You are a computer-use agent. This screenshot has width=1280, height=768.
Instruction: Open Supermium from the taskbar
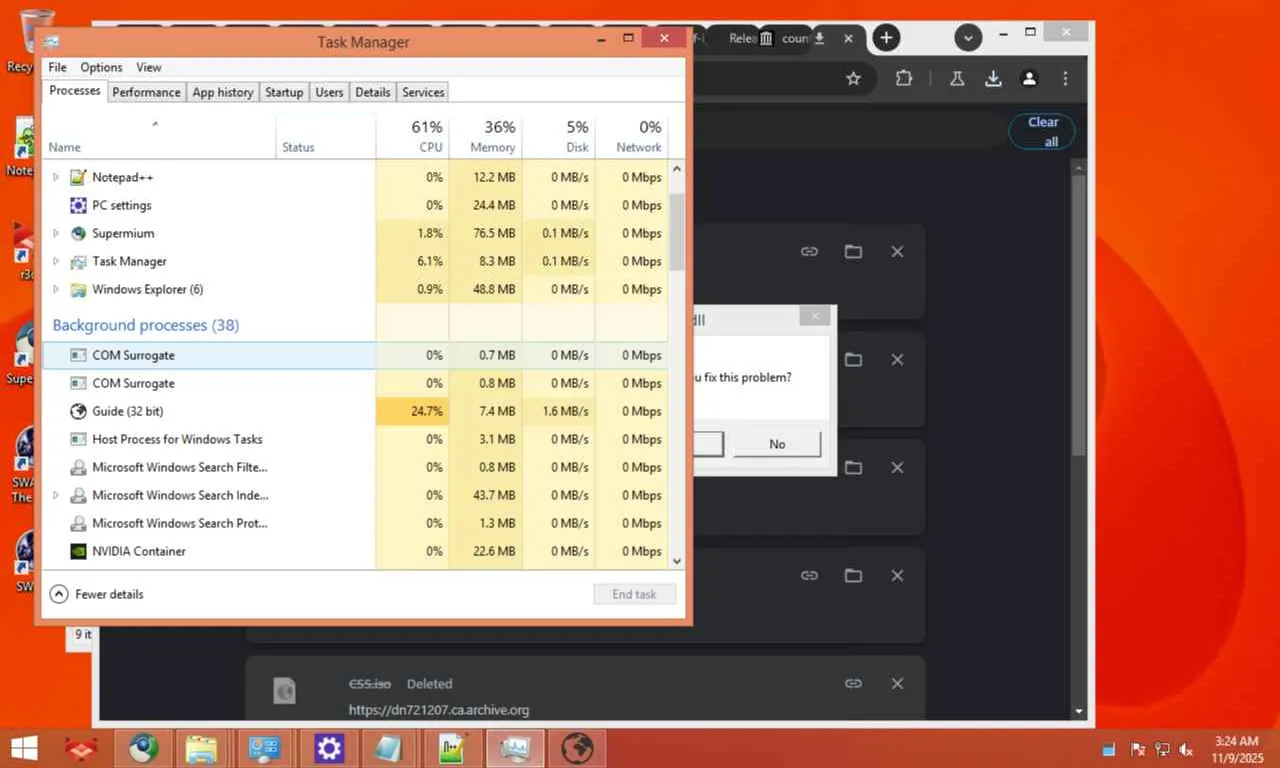point(143,748)
